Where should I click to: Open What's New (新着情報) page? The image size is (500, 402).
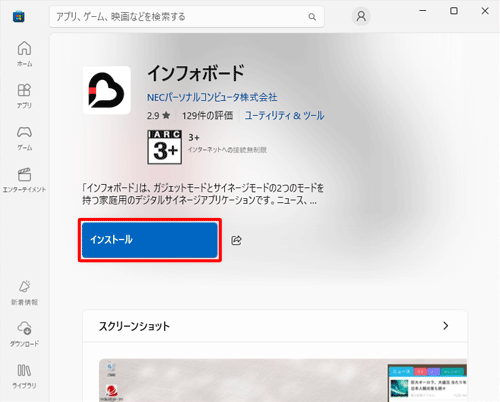(24, 293)
